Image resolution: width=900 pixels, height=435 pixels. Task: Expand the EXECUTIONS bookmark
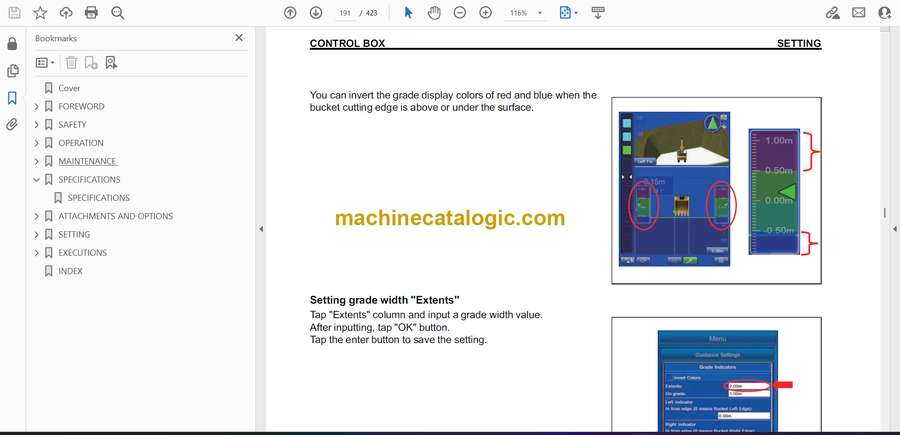point(37,253)
